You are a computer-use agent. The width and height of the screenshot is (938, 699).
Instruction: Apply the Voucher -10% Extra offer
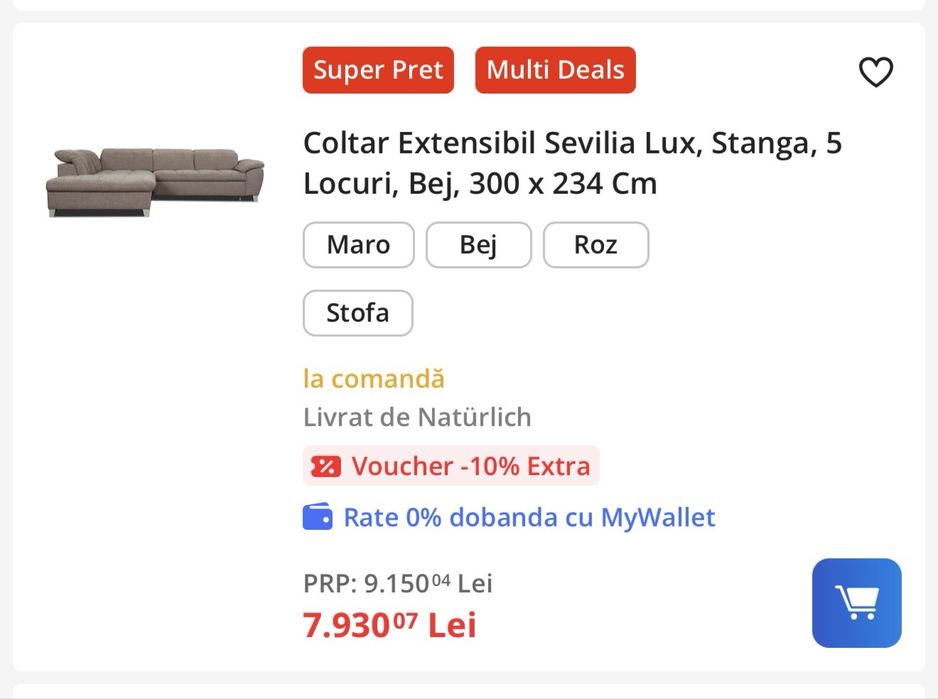pyautogui.click(x=470, y=466)
